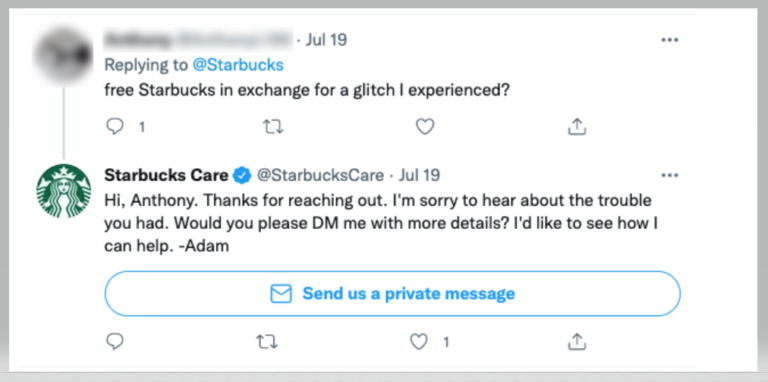The height and width of the screenshot is (382, 768).
Task: Share Anthony's tweet using the upload icon
Action: pyautogui.click(x=576, y=127)
